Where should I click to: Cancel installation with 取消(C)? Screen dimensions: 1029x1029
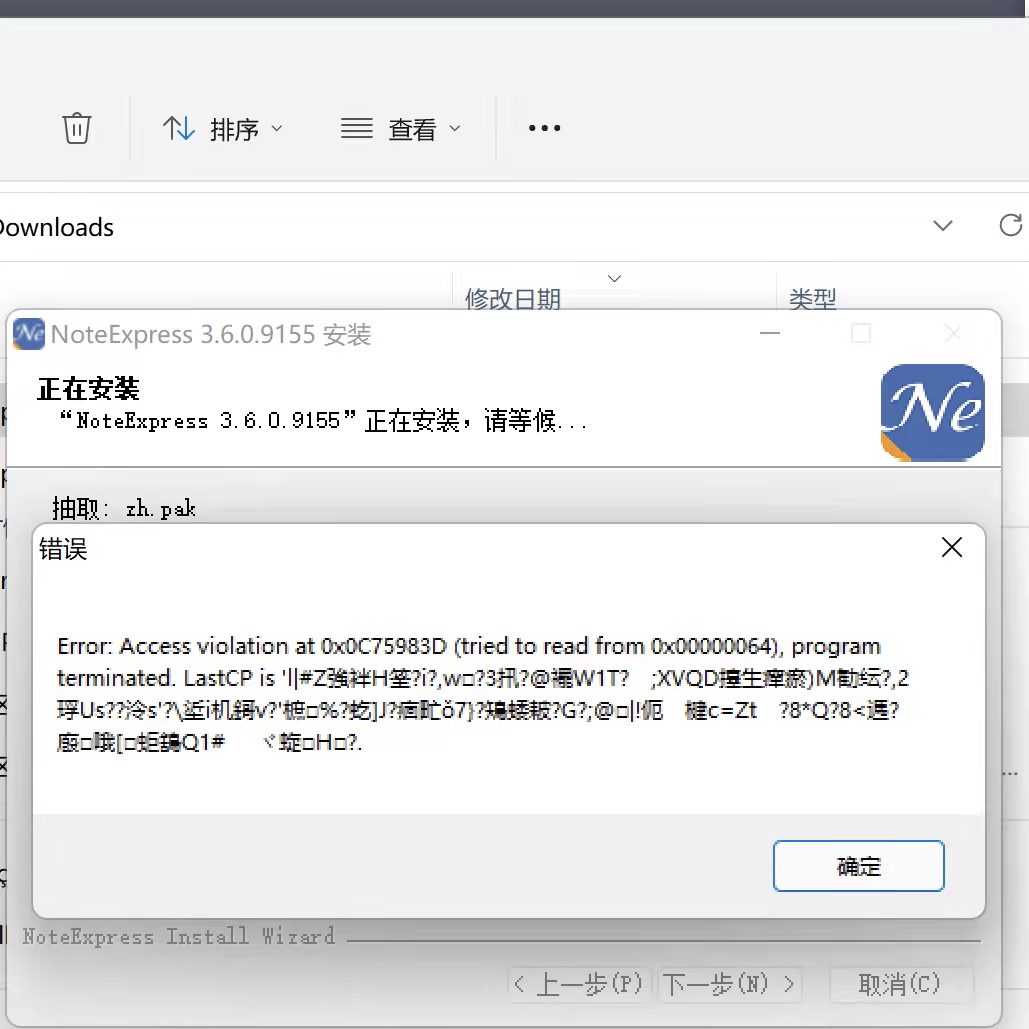(899, 984)
